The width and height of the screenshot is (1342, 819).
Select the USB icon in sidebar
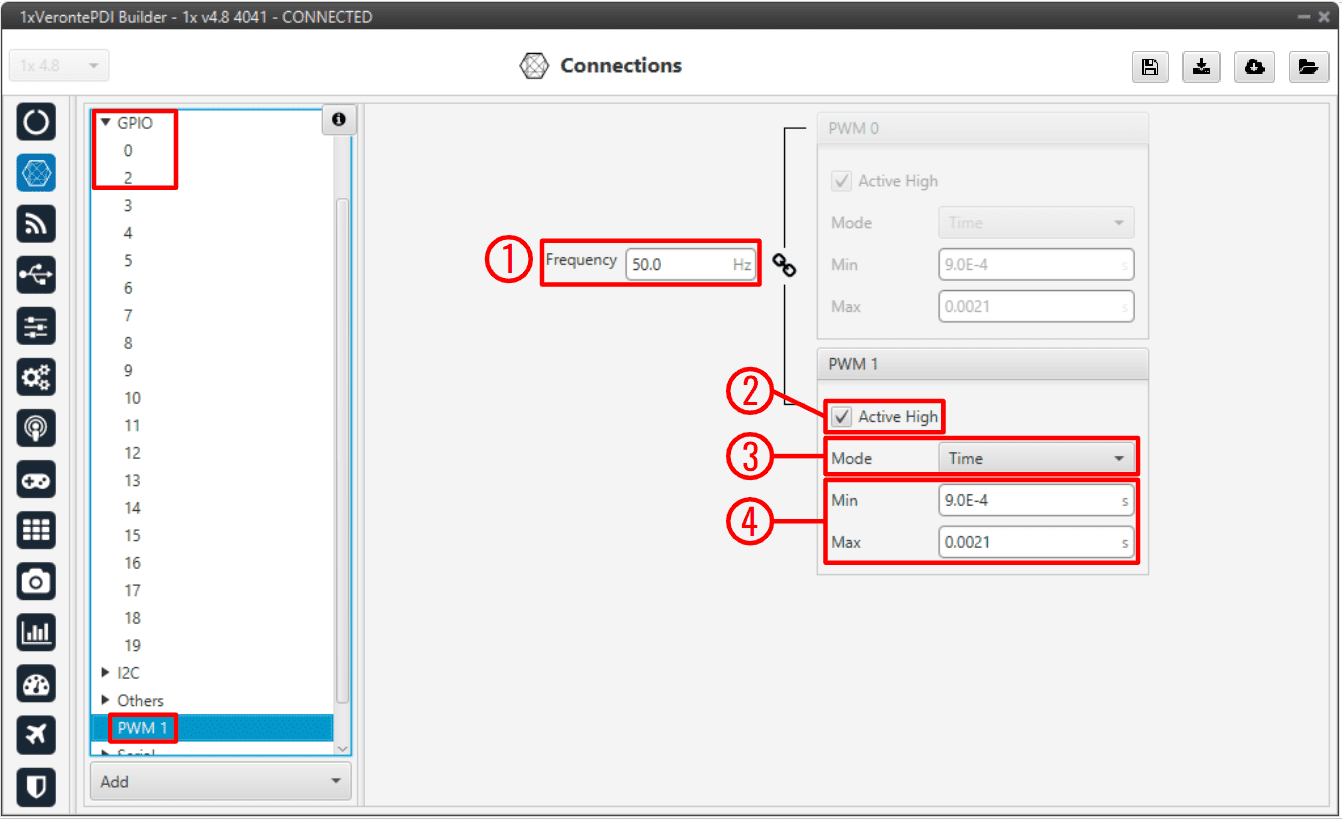click(36, 274)
